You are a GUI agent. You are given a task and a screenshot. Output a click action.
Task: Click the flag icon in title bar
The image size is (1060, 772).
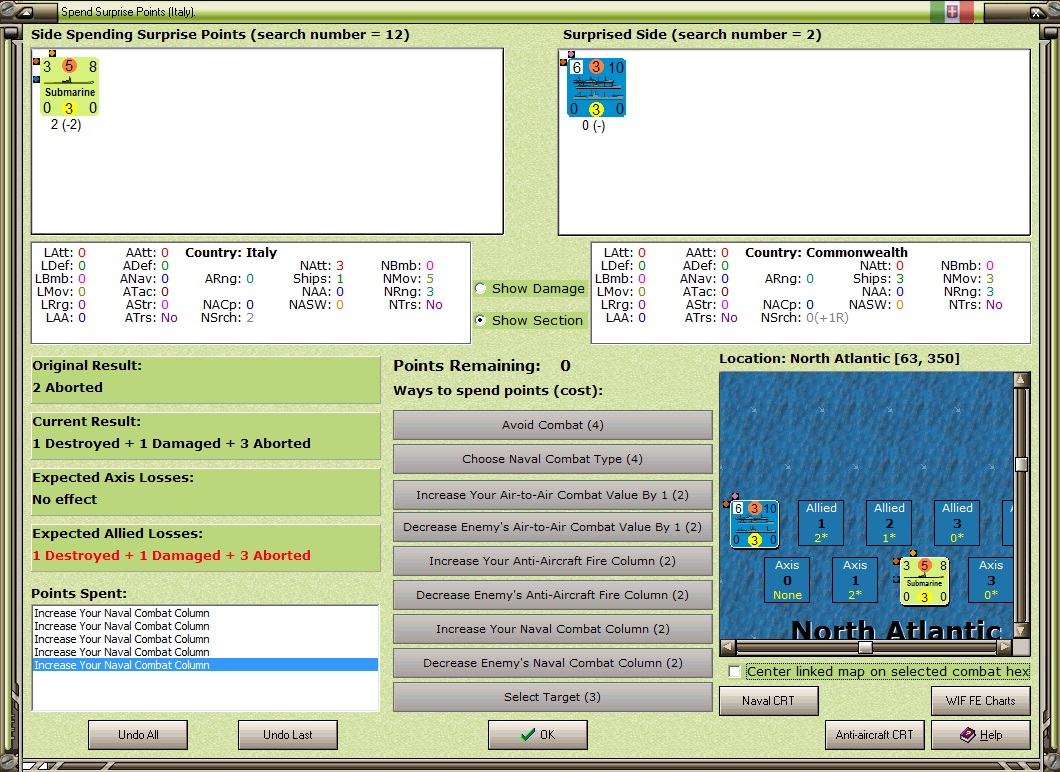pos(951,11)
